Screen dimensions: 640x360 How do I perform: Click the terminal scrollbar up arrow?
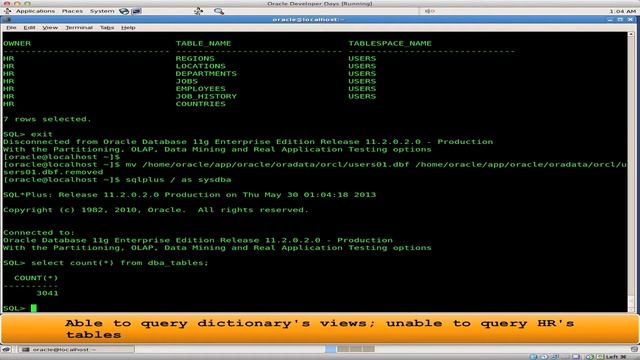631,35
